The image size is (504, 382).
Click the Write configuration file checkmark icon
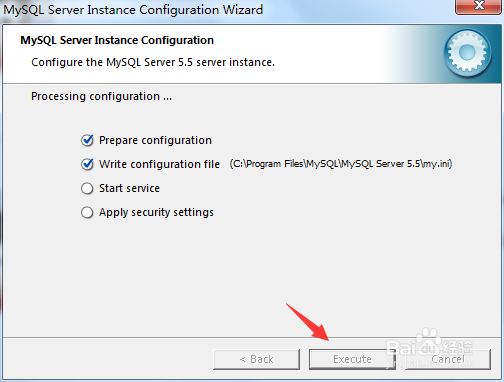[x=87, y=164]
